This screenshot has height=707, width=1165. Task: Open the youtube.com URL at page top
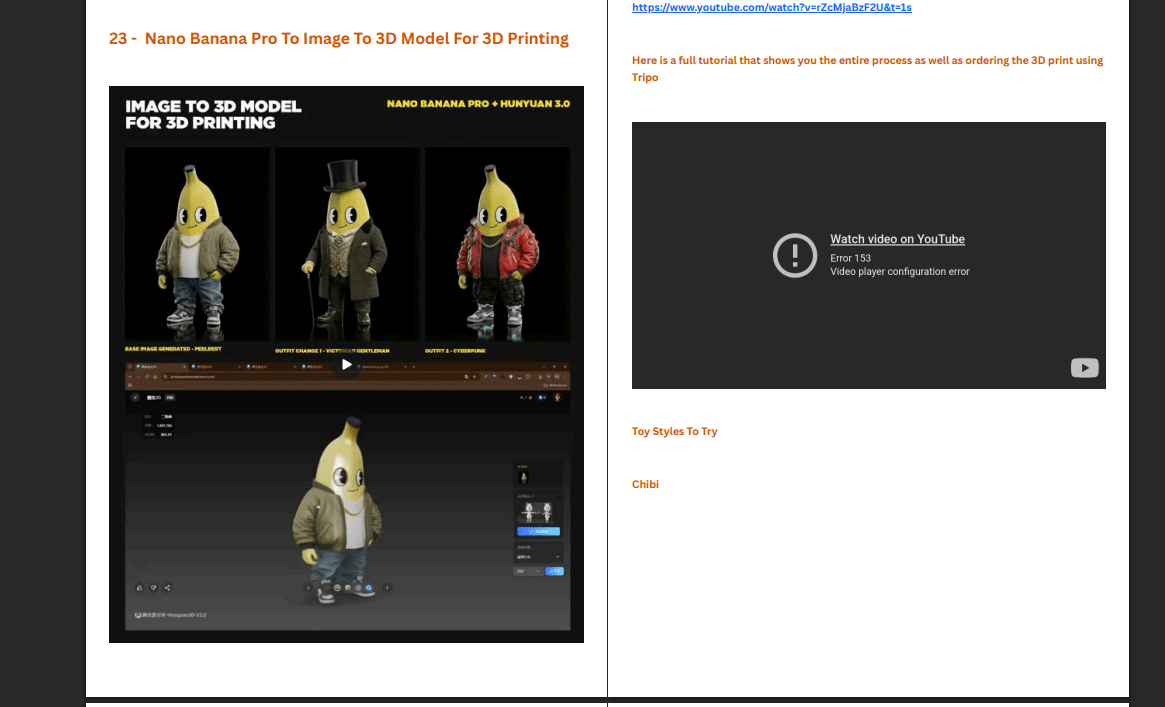771,7
